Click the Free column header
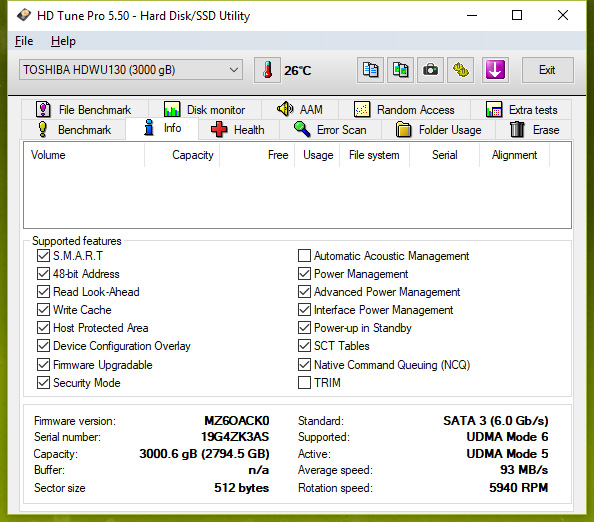The image size is (594, 522). 257,155
